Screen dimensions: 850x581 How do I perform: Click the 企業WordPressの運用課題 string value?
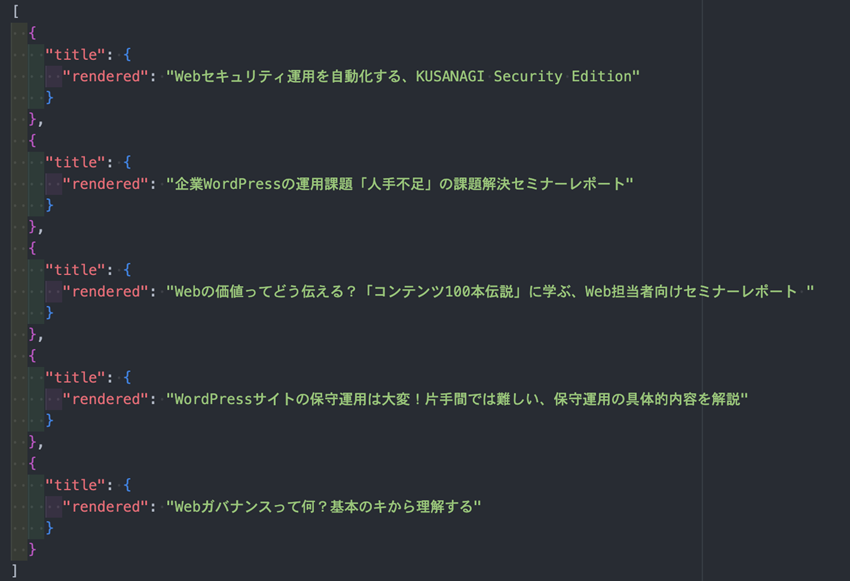400,184
